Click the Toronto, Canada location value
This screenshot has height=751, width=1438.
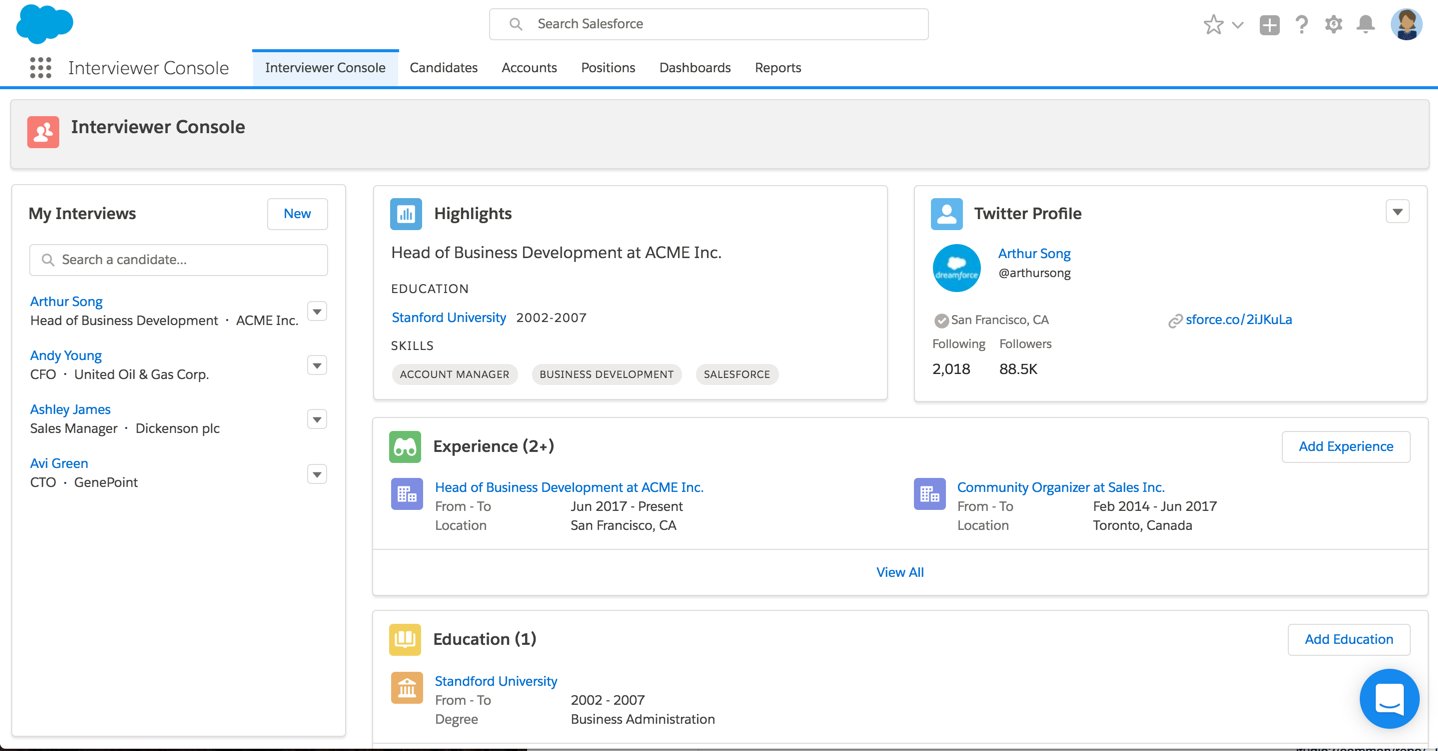(1142, 525)
